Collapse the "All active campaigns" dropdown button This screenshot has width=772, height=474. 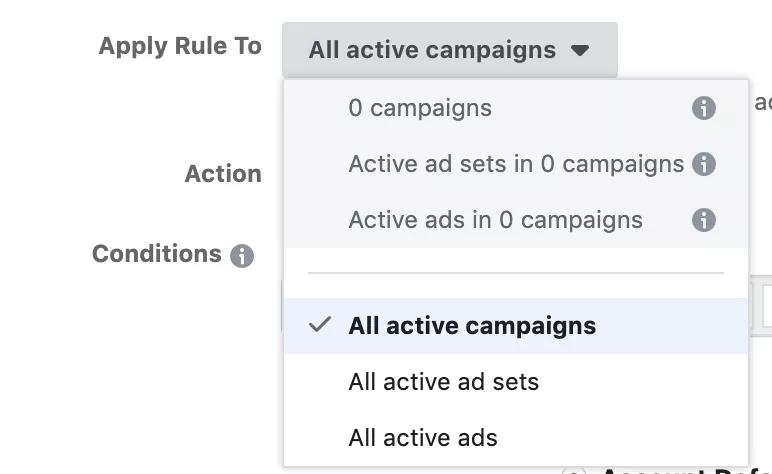(x=449, y=50)
